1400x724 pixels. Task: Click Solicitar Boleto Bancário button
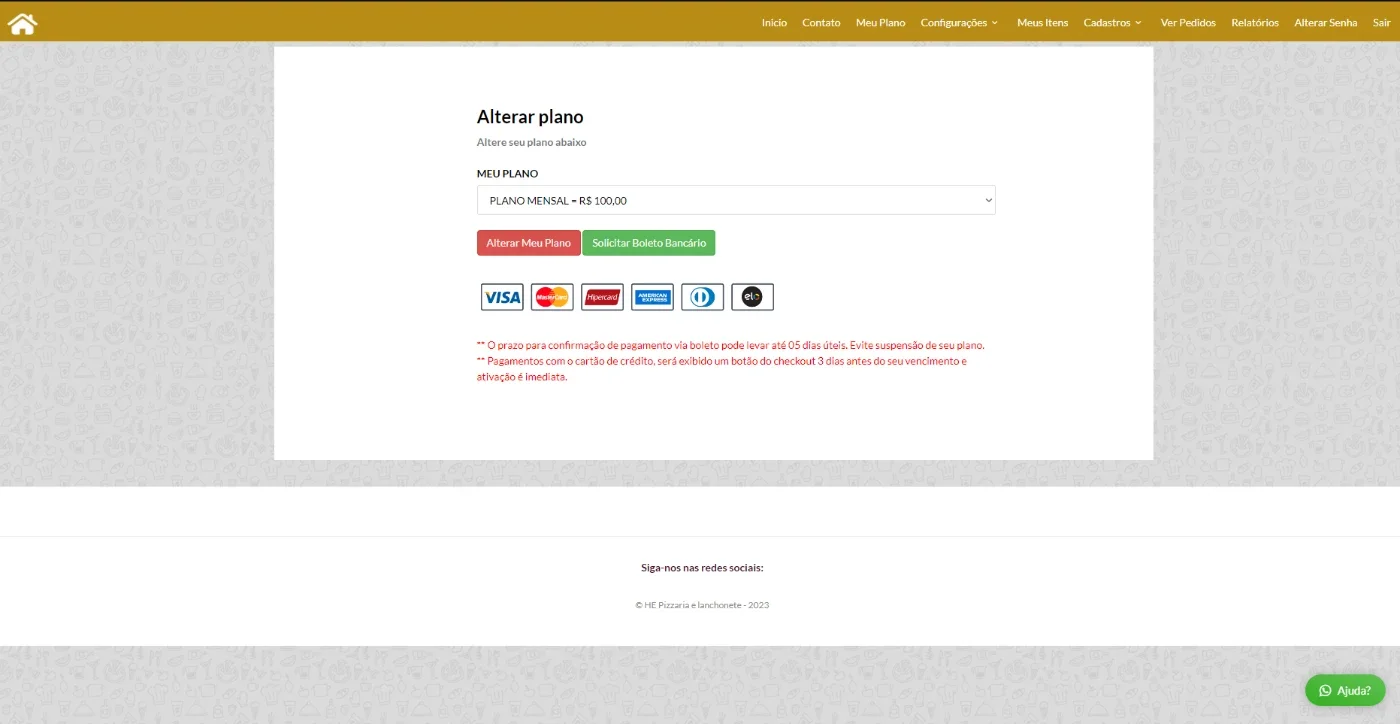(649, 243)
